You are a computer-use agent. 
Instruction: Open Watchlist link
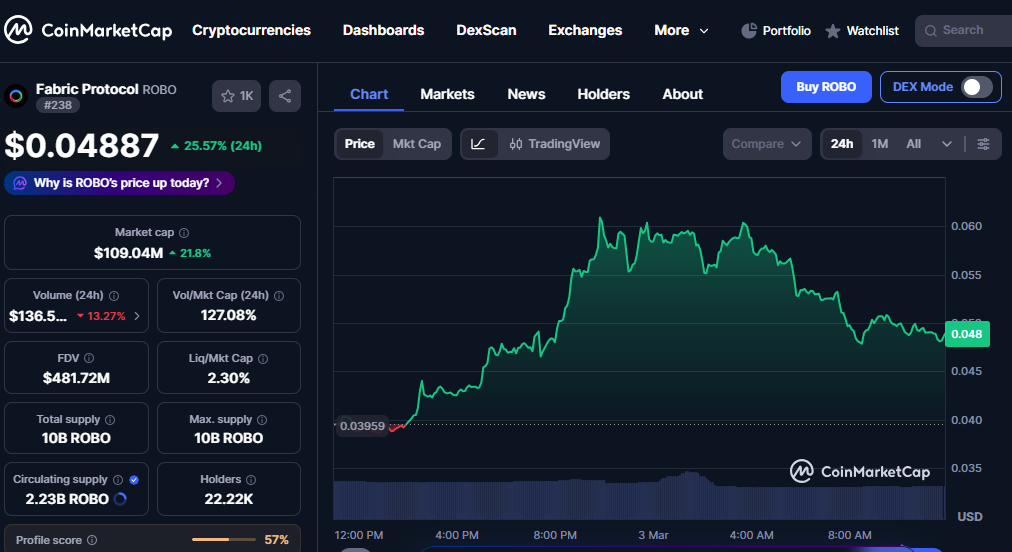pyautogui.click(x=862, y=31)
